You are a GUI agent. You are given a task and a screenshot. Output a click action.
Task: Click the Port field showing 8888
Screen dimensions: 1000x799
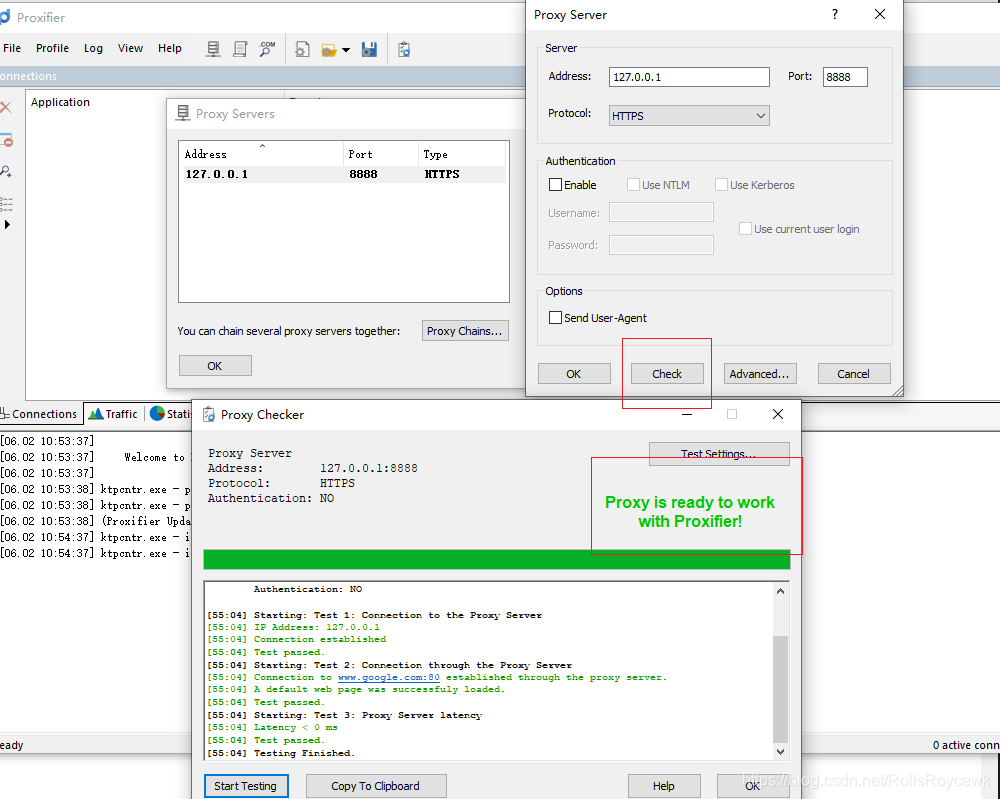pyautogui.click(x=844, y=77)
